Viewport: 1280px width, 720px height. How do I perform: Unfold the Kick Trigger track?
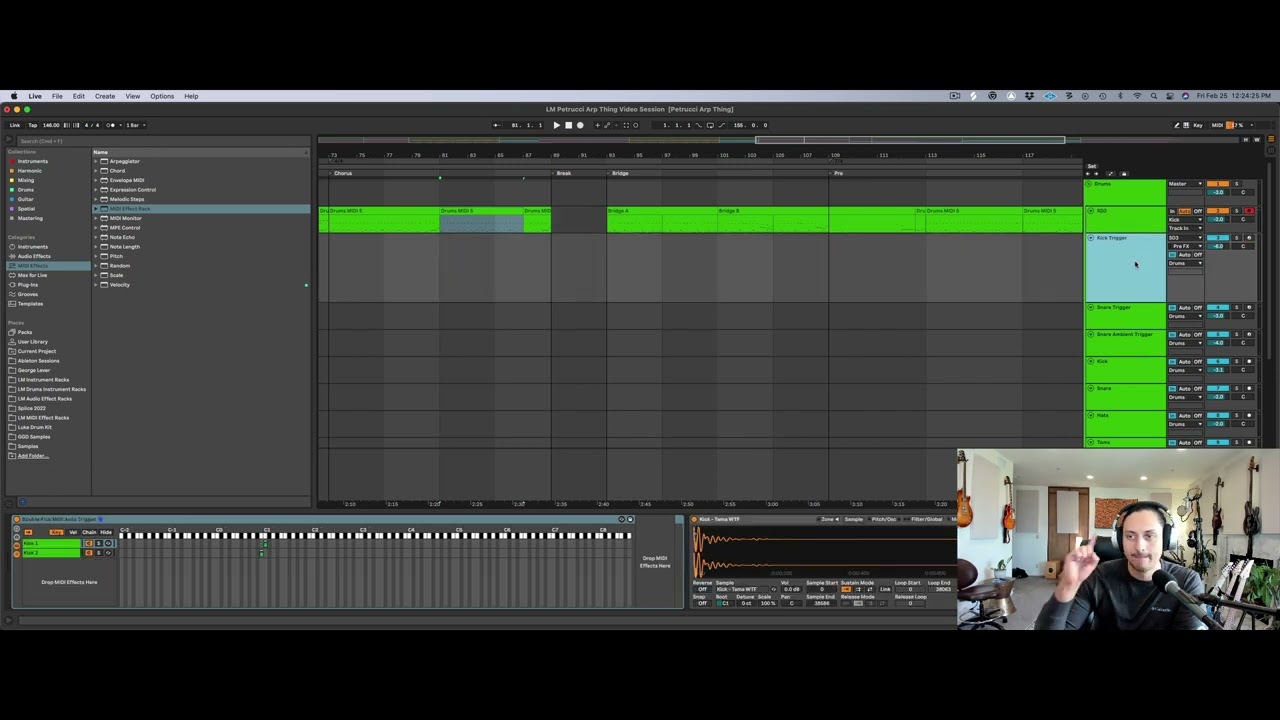click(1090, 238)
